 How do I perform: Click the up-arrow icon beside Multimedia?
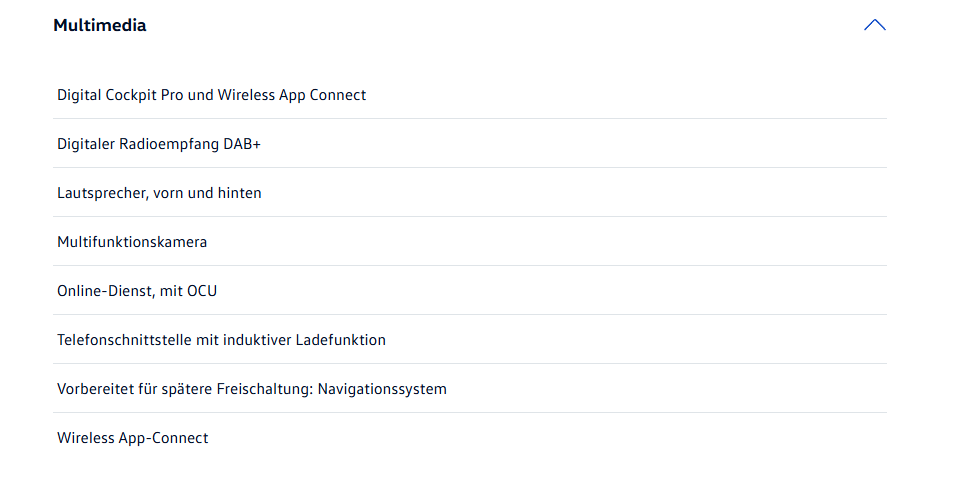[x=874, y=25]
